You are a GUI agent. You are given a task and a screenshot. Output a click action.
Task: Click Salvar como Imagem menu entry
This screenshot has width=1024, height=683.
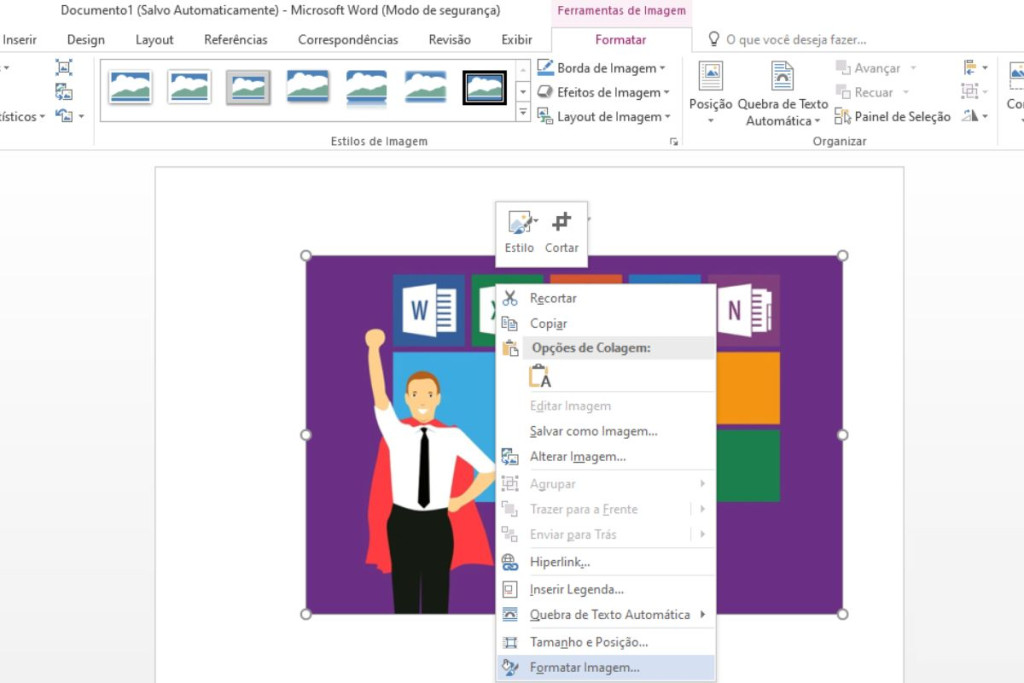coord(593,431)
